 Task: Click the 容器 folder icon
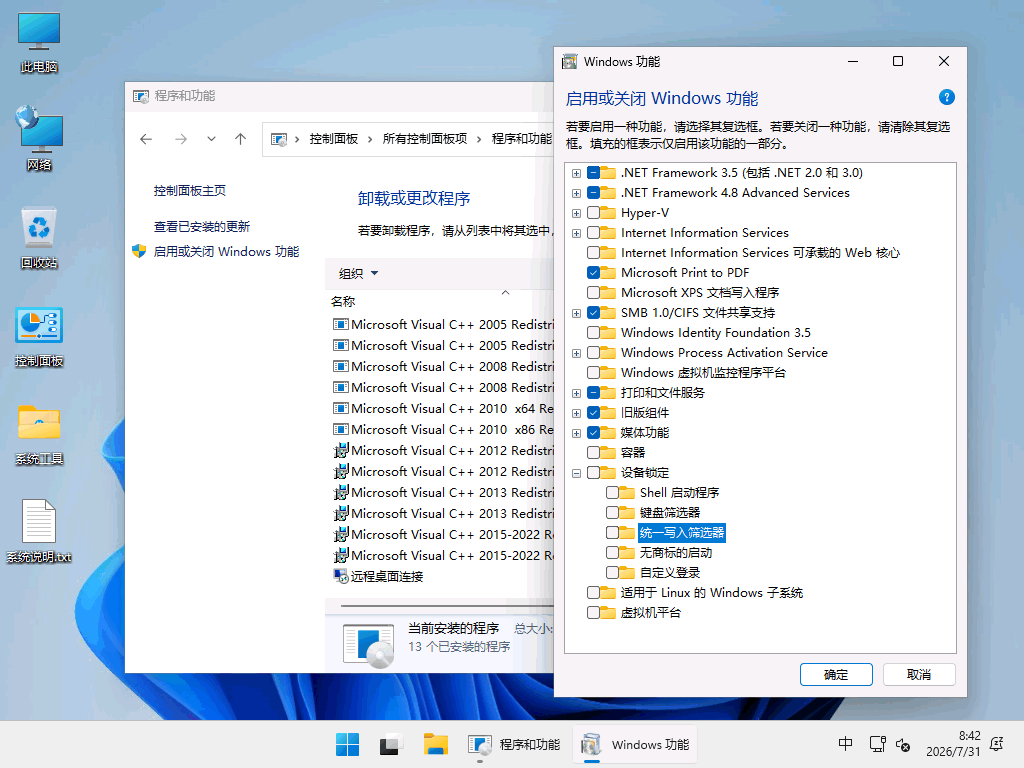click(x=608, y=453)
